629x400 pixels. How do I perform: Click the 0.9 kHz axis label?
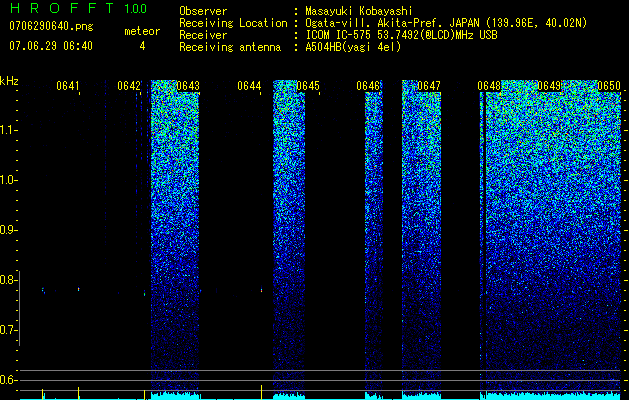(8, 230)
